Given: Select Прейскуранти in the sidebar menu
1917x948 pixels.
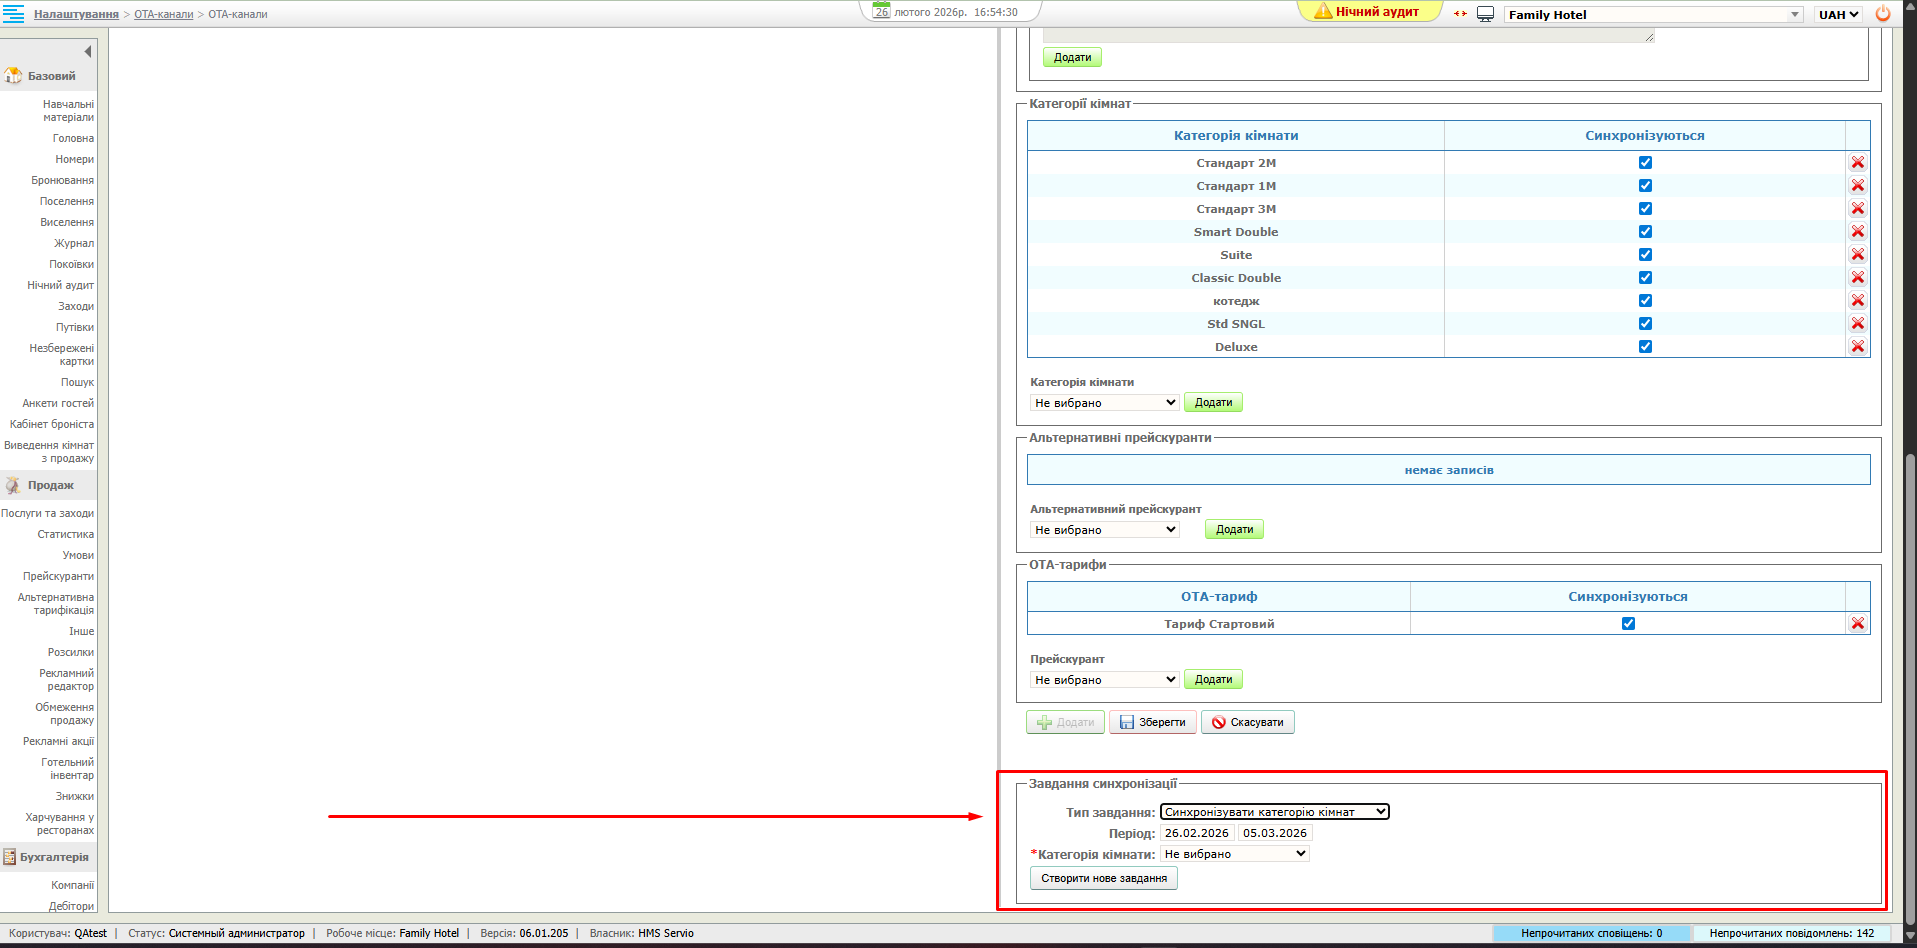Looking at the screenshot, I should 58,577.
